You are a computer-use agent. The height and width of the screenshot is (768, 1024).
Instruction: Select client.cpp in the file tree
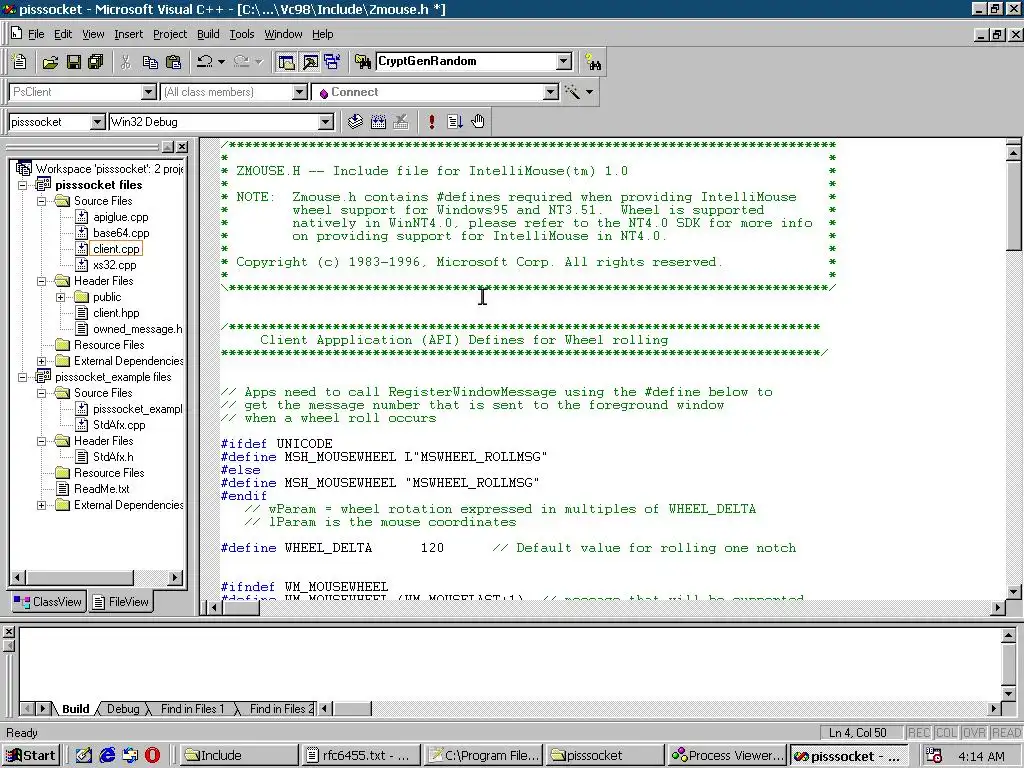pos(116,249)
